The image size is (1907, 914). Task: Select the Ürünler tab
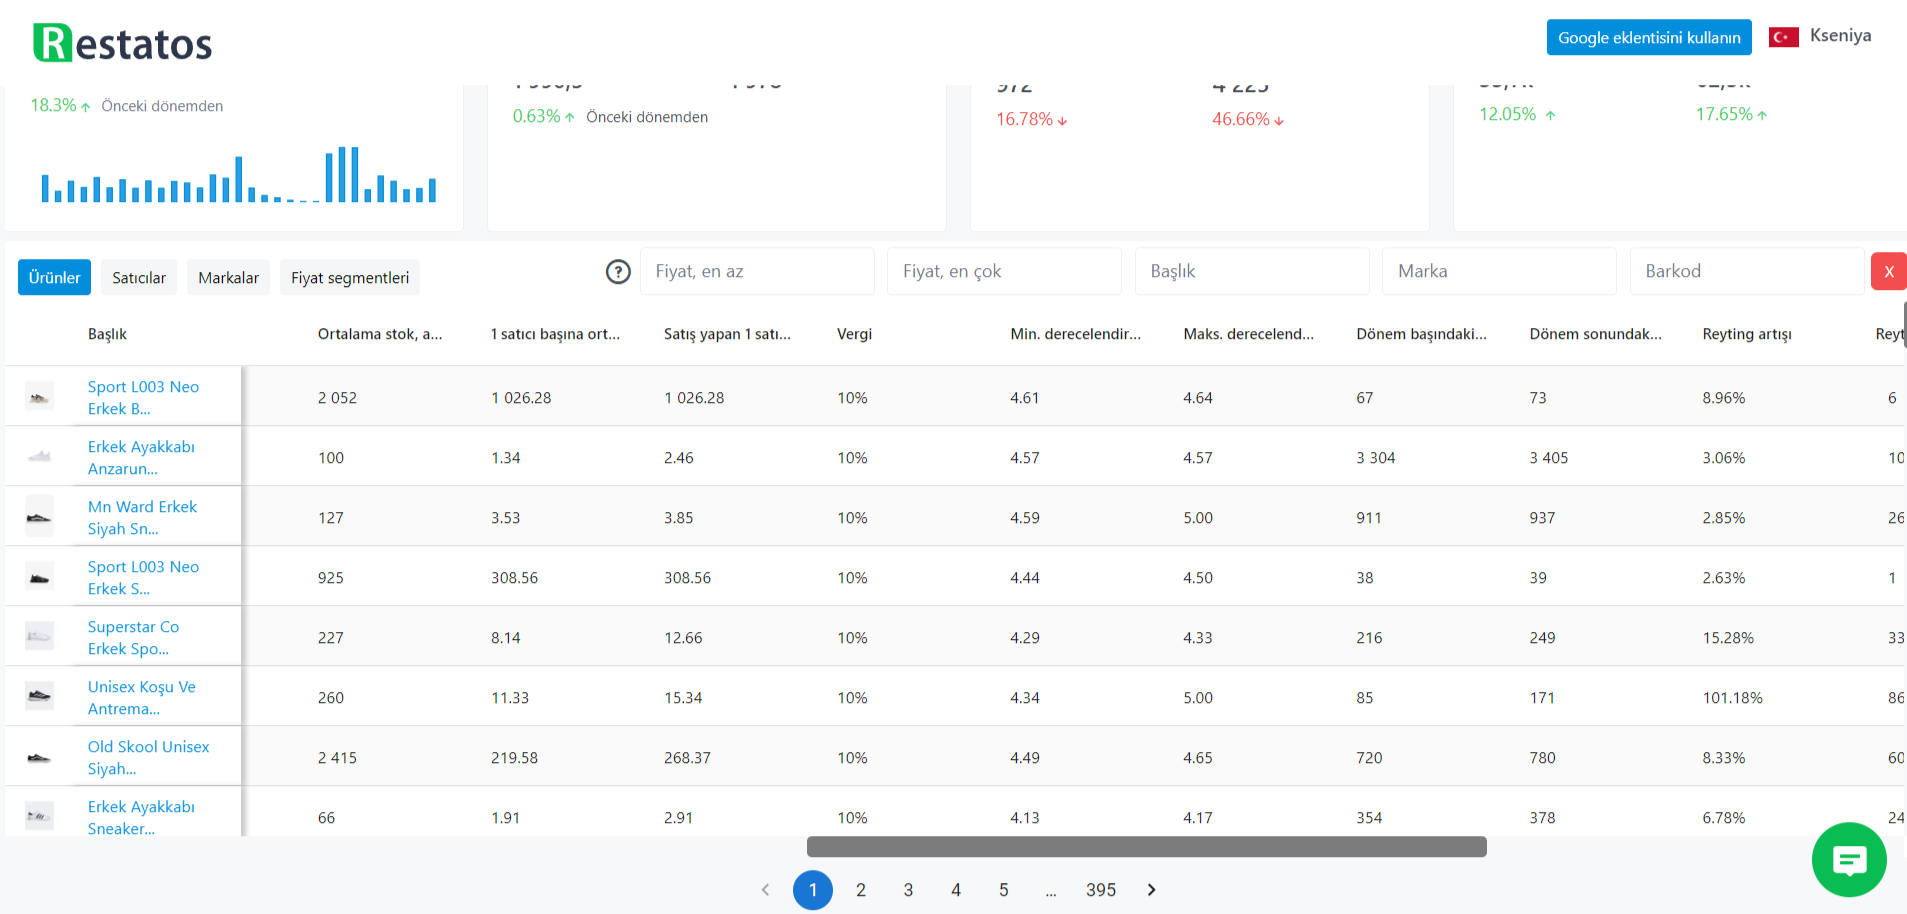54,277
